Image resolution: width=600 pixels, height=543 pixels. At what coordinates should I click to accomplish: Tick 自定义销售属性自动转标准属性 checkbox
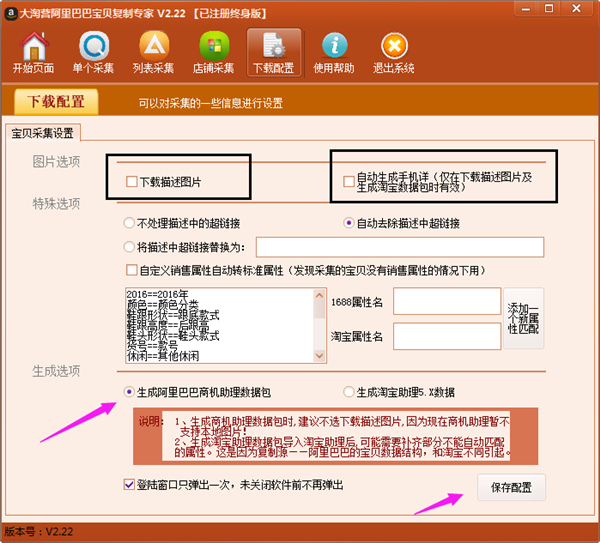click(x=132, y=270)
